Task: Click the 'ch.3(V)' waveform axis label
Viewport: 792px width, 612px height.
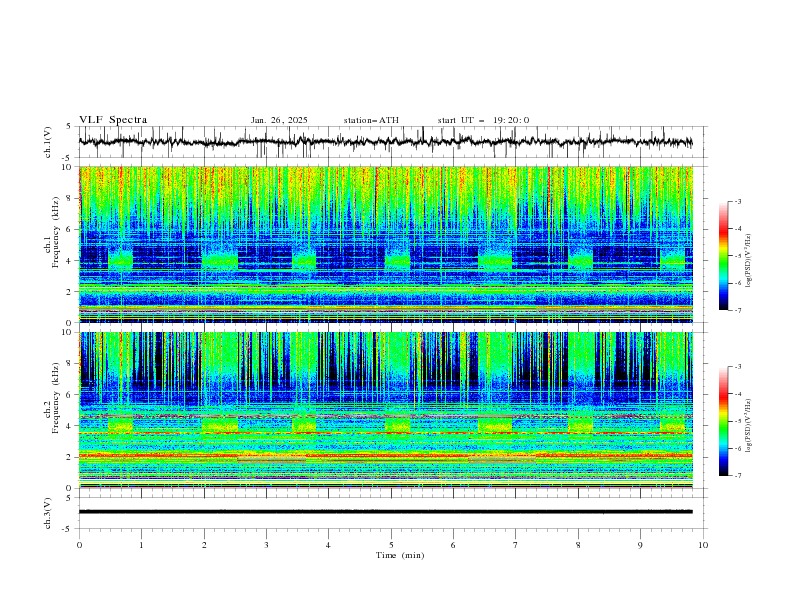Action: pos(48,513)
